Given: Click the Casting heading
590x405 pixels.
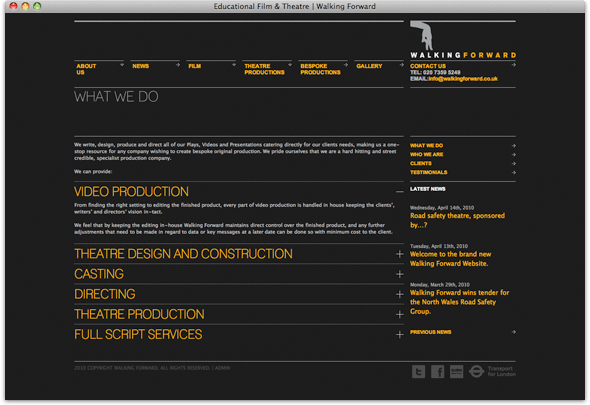Looking at the screenshot, I should (x=99, y=274).
